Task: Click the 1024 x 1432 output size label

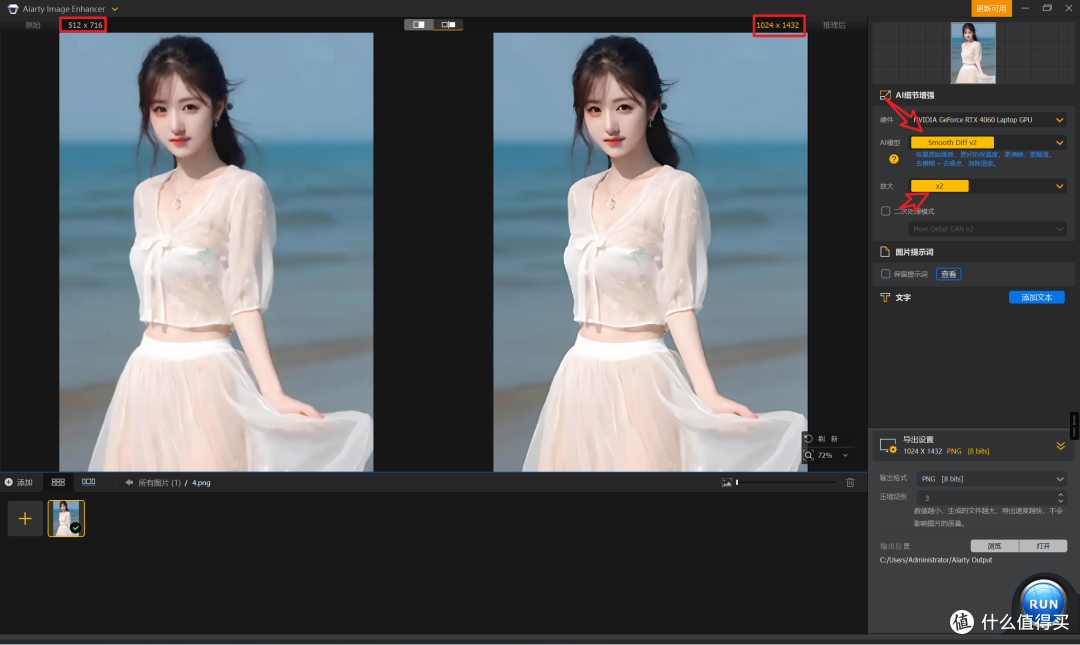Action: point(778,25)
